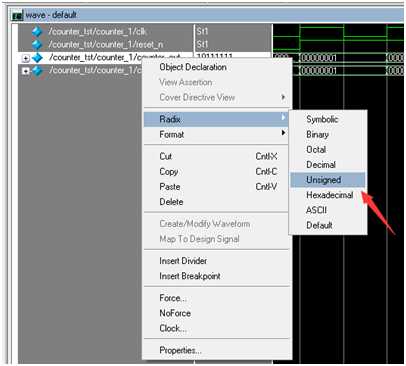Choose Insert Divider

tap(183, 261)
